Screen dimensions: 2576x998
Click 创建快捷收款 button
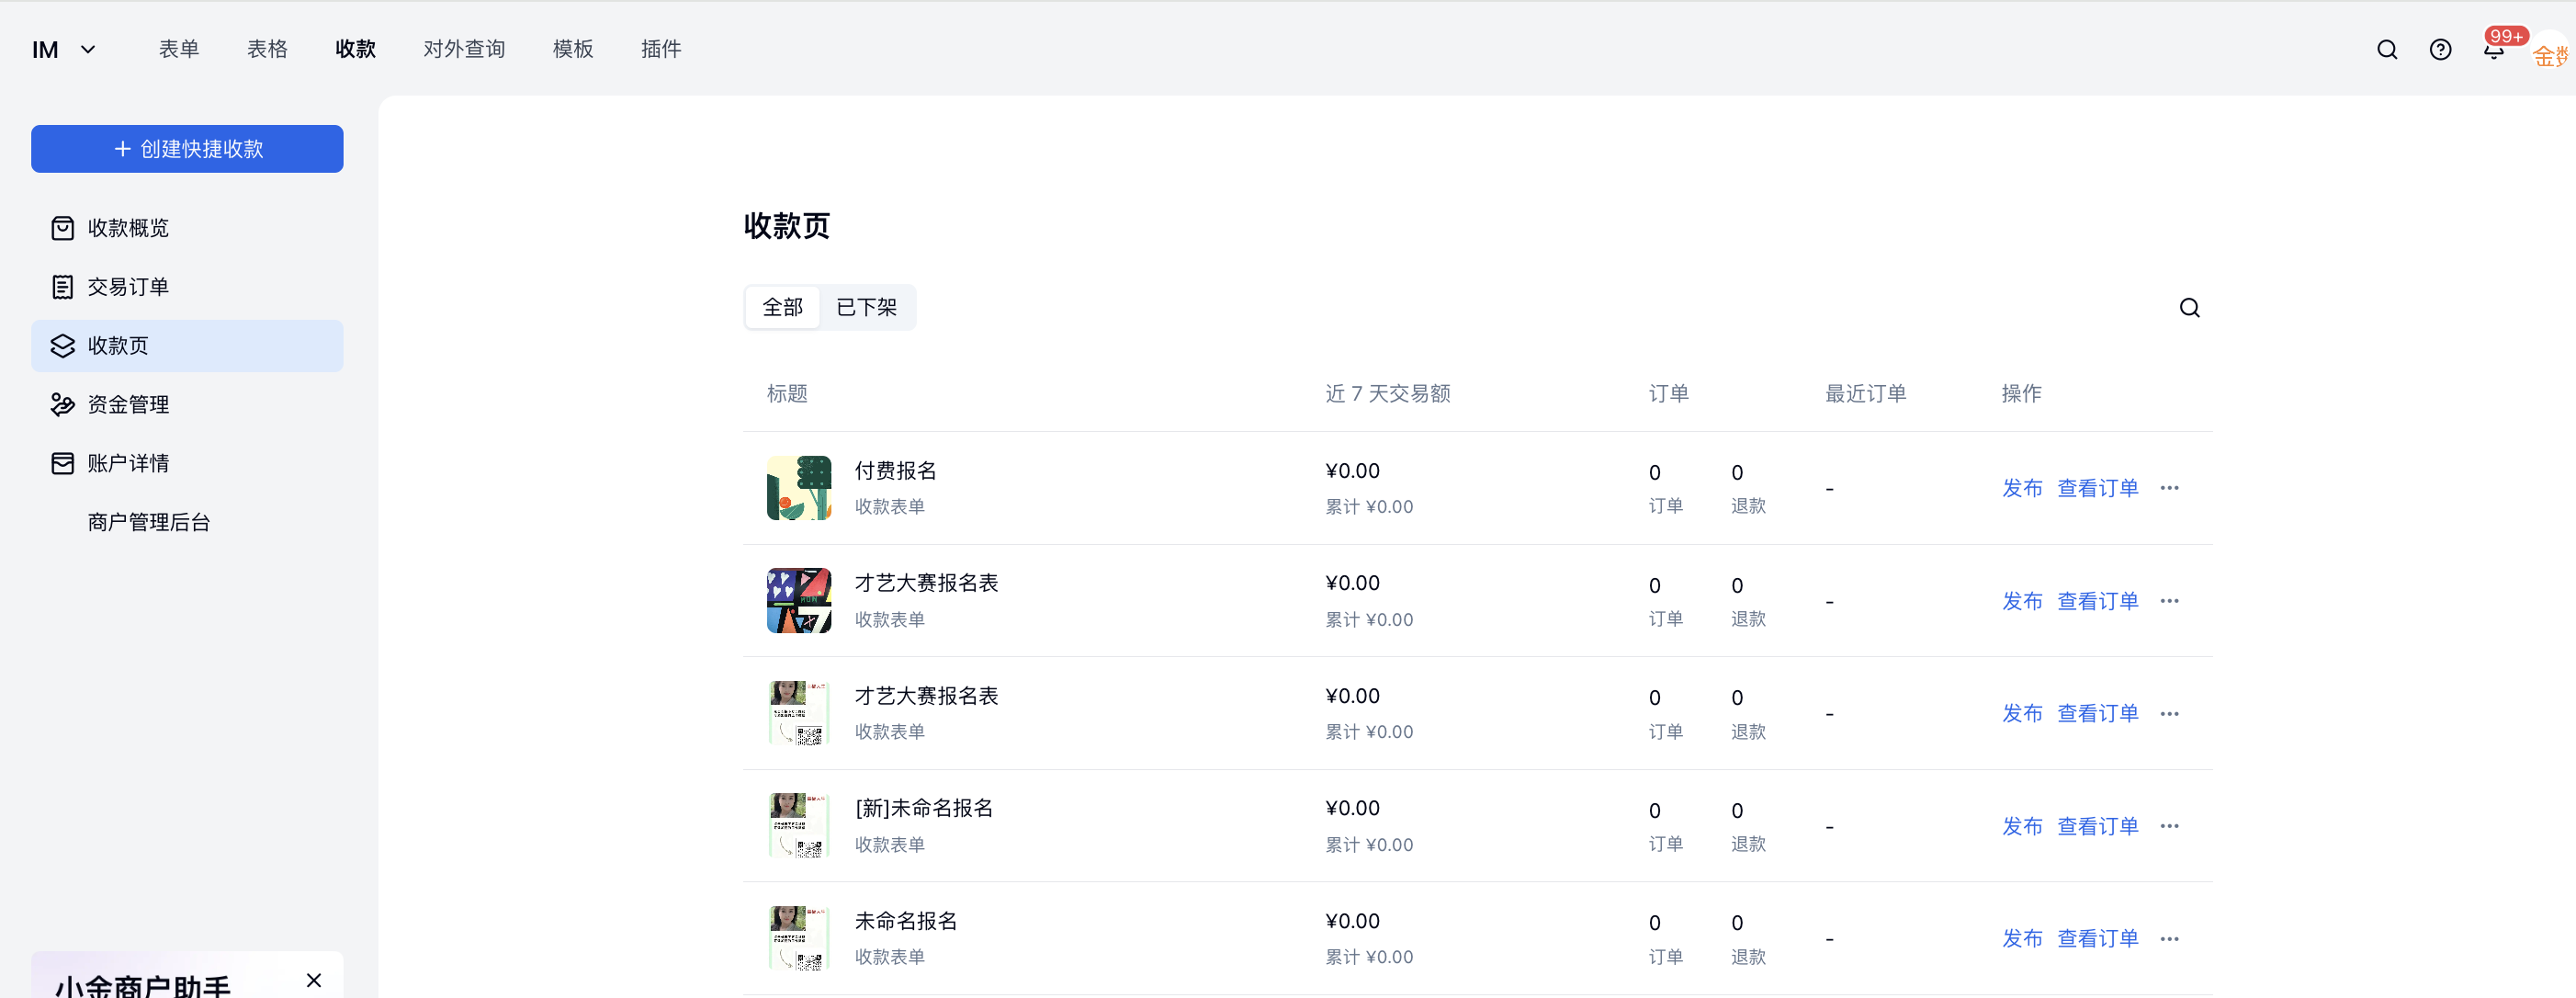(187, 149)
